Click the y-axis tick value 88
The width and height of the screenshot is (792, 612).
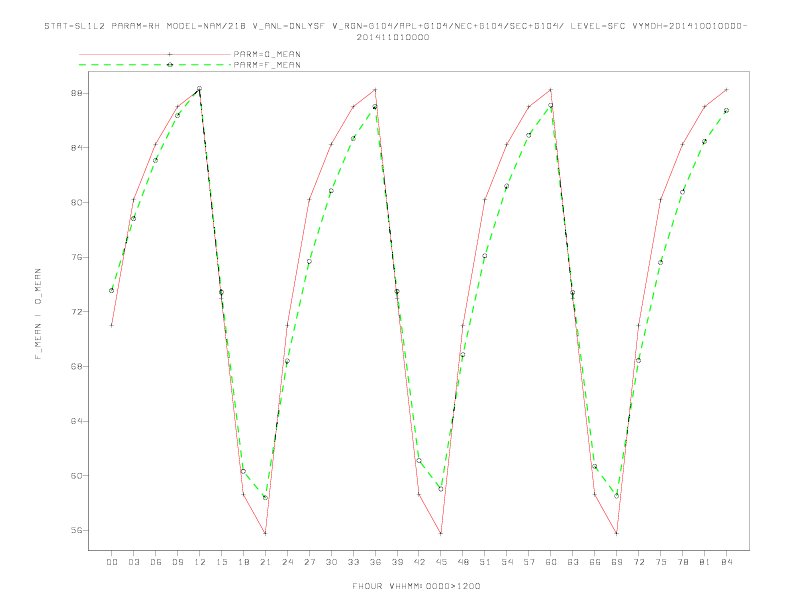click(x=76, y=93)
